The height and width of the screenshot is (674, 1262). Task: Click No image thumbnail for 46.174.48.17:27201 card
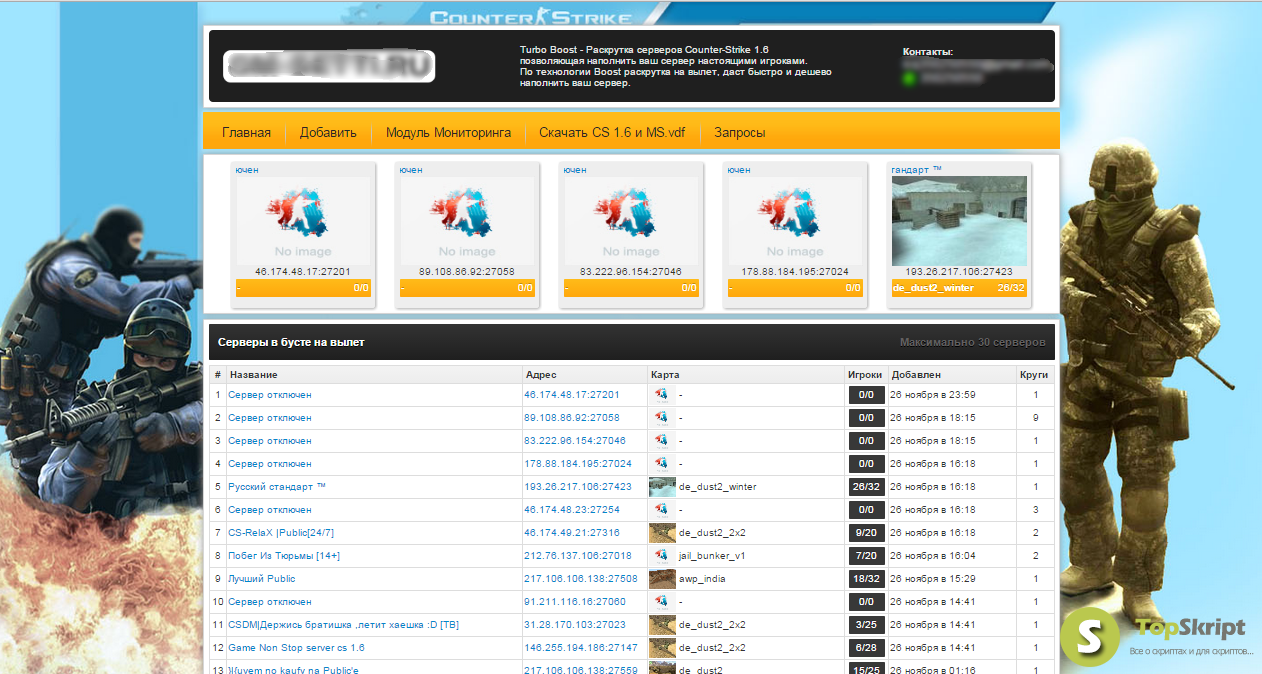[x=303, y=221]
